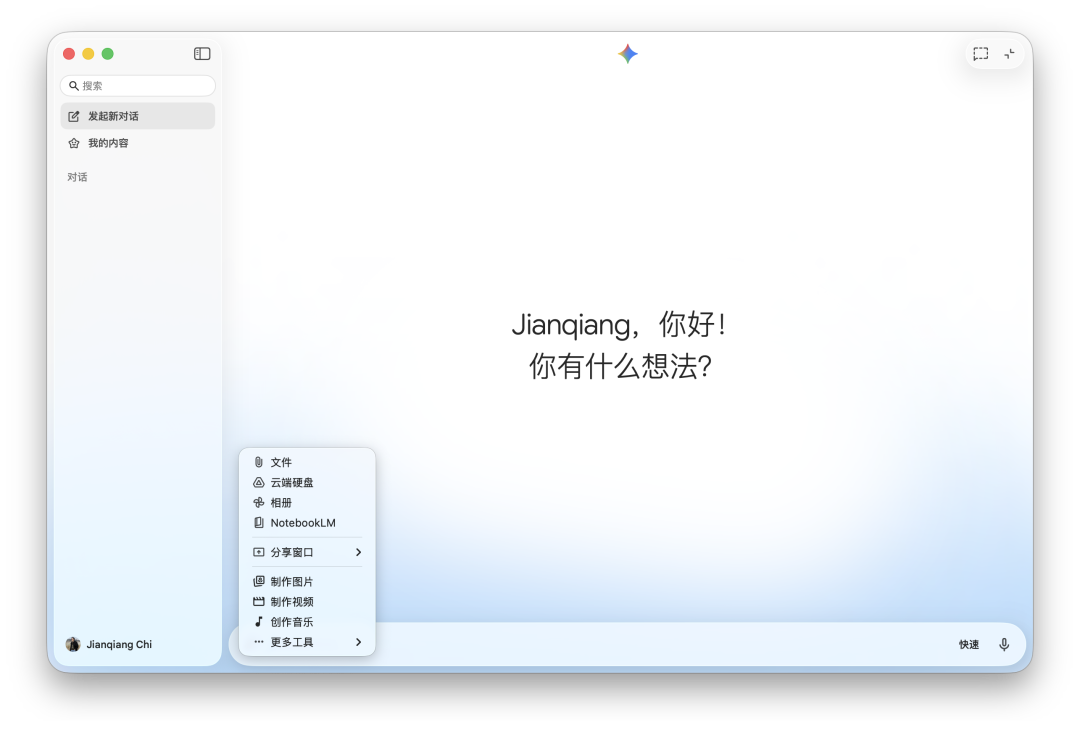Shrink the window with the collapse-arrows icon
1080x735 pixels.
(x=1009, y=54)
